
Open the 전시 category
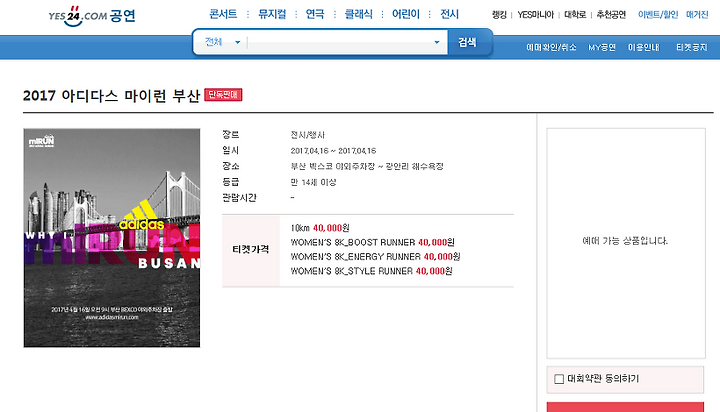pos(450,14)
